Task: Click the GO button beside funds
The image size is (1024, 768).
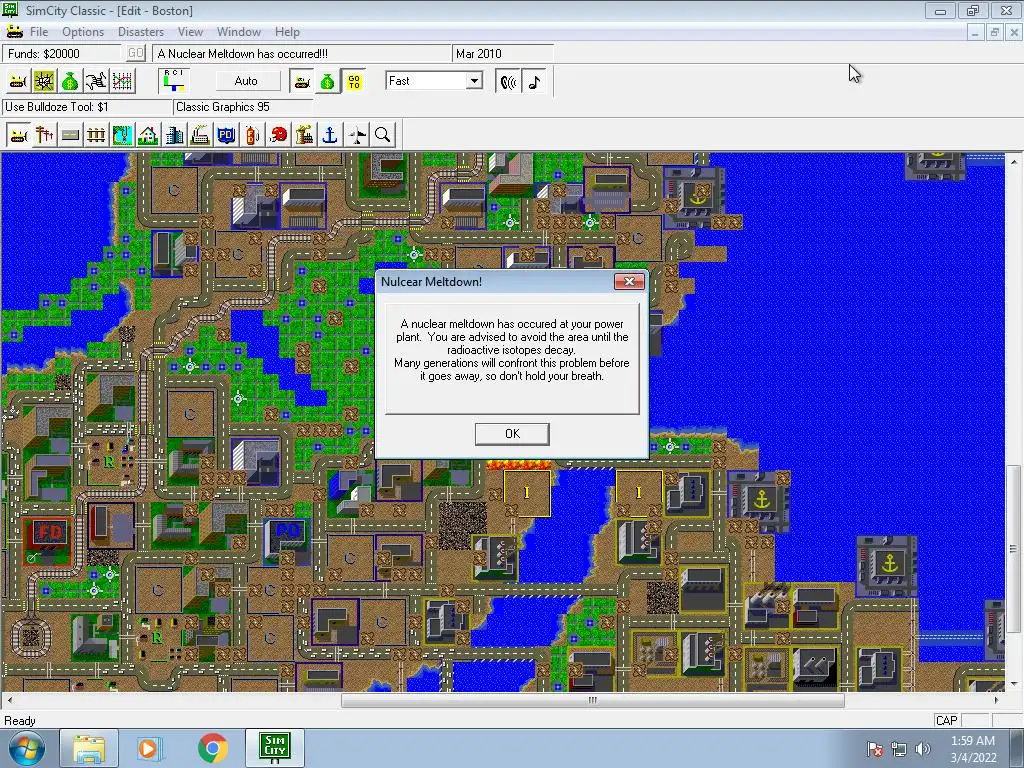Action: pyautogui.click(x=135, y=54)
